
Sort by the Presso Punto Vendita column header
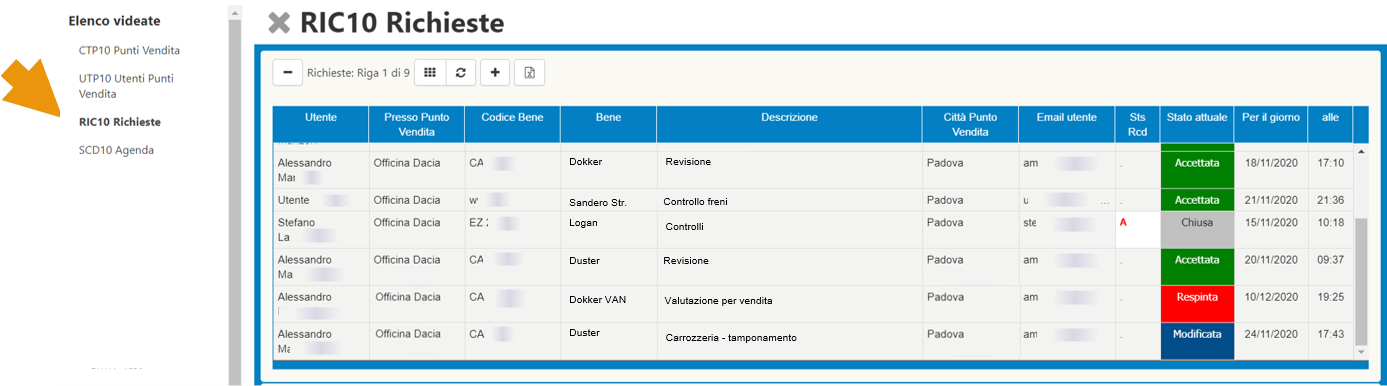417,124
